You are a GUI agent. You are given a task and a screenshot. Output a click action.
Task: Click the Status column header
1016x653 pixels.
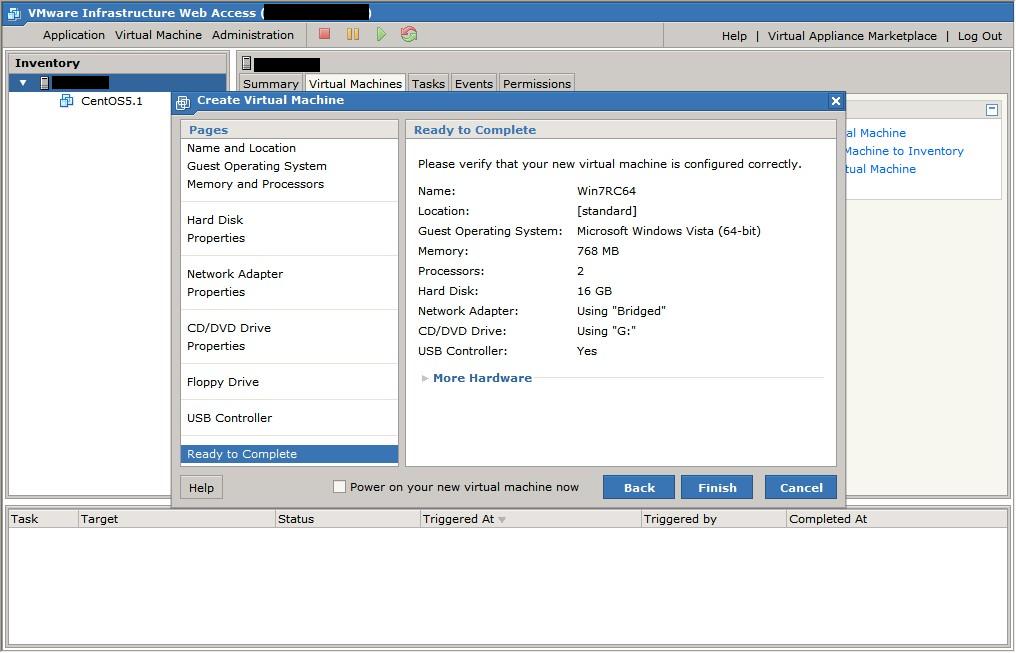pos(347,519)
